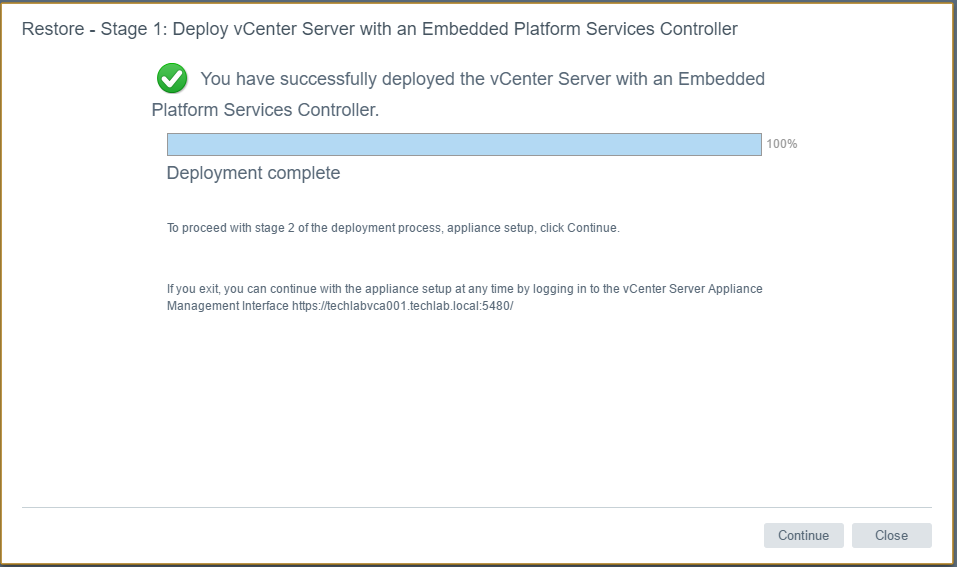Screen dimensions: 957x567
Task: Open the appliance management URL techlabvca001.techlab.local:5480
Action: coord(402,306)
